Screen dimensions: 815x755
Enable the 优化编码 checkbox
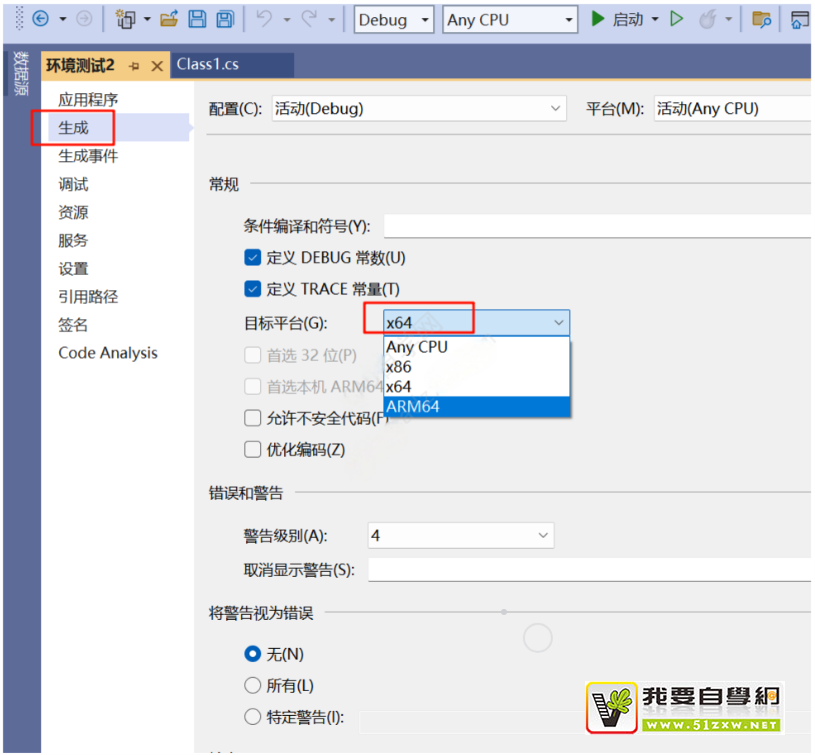[252, 449]
